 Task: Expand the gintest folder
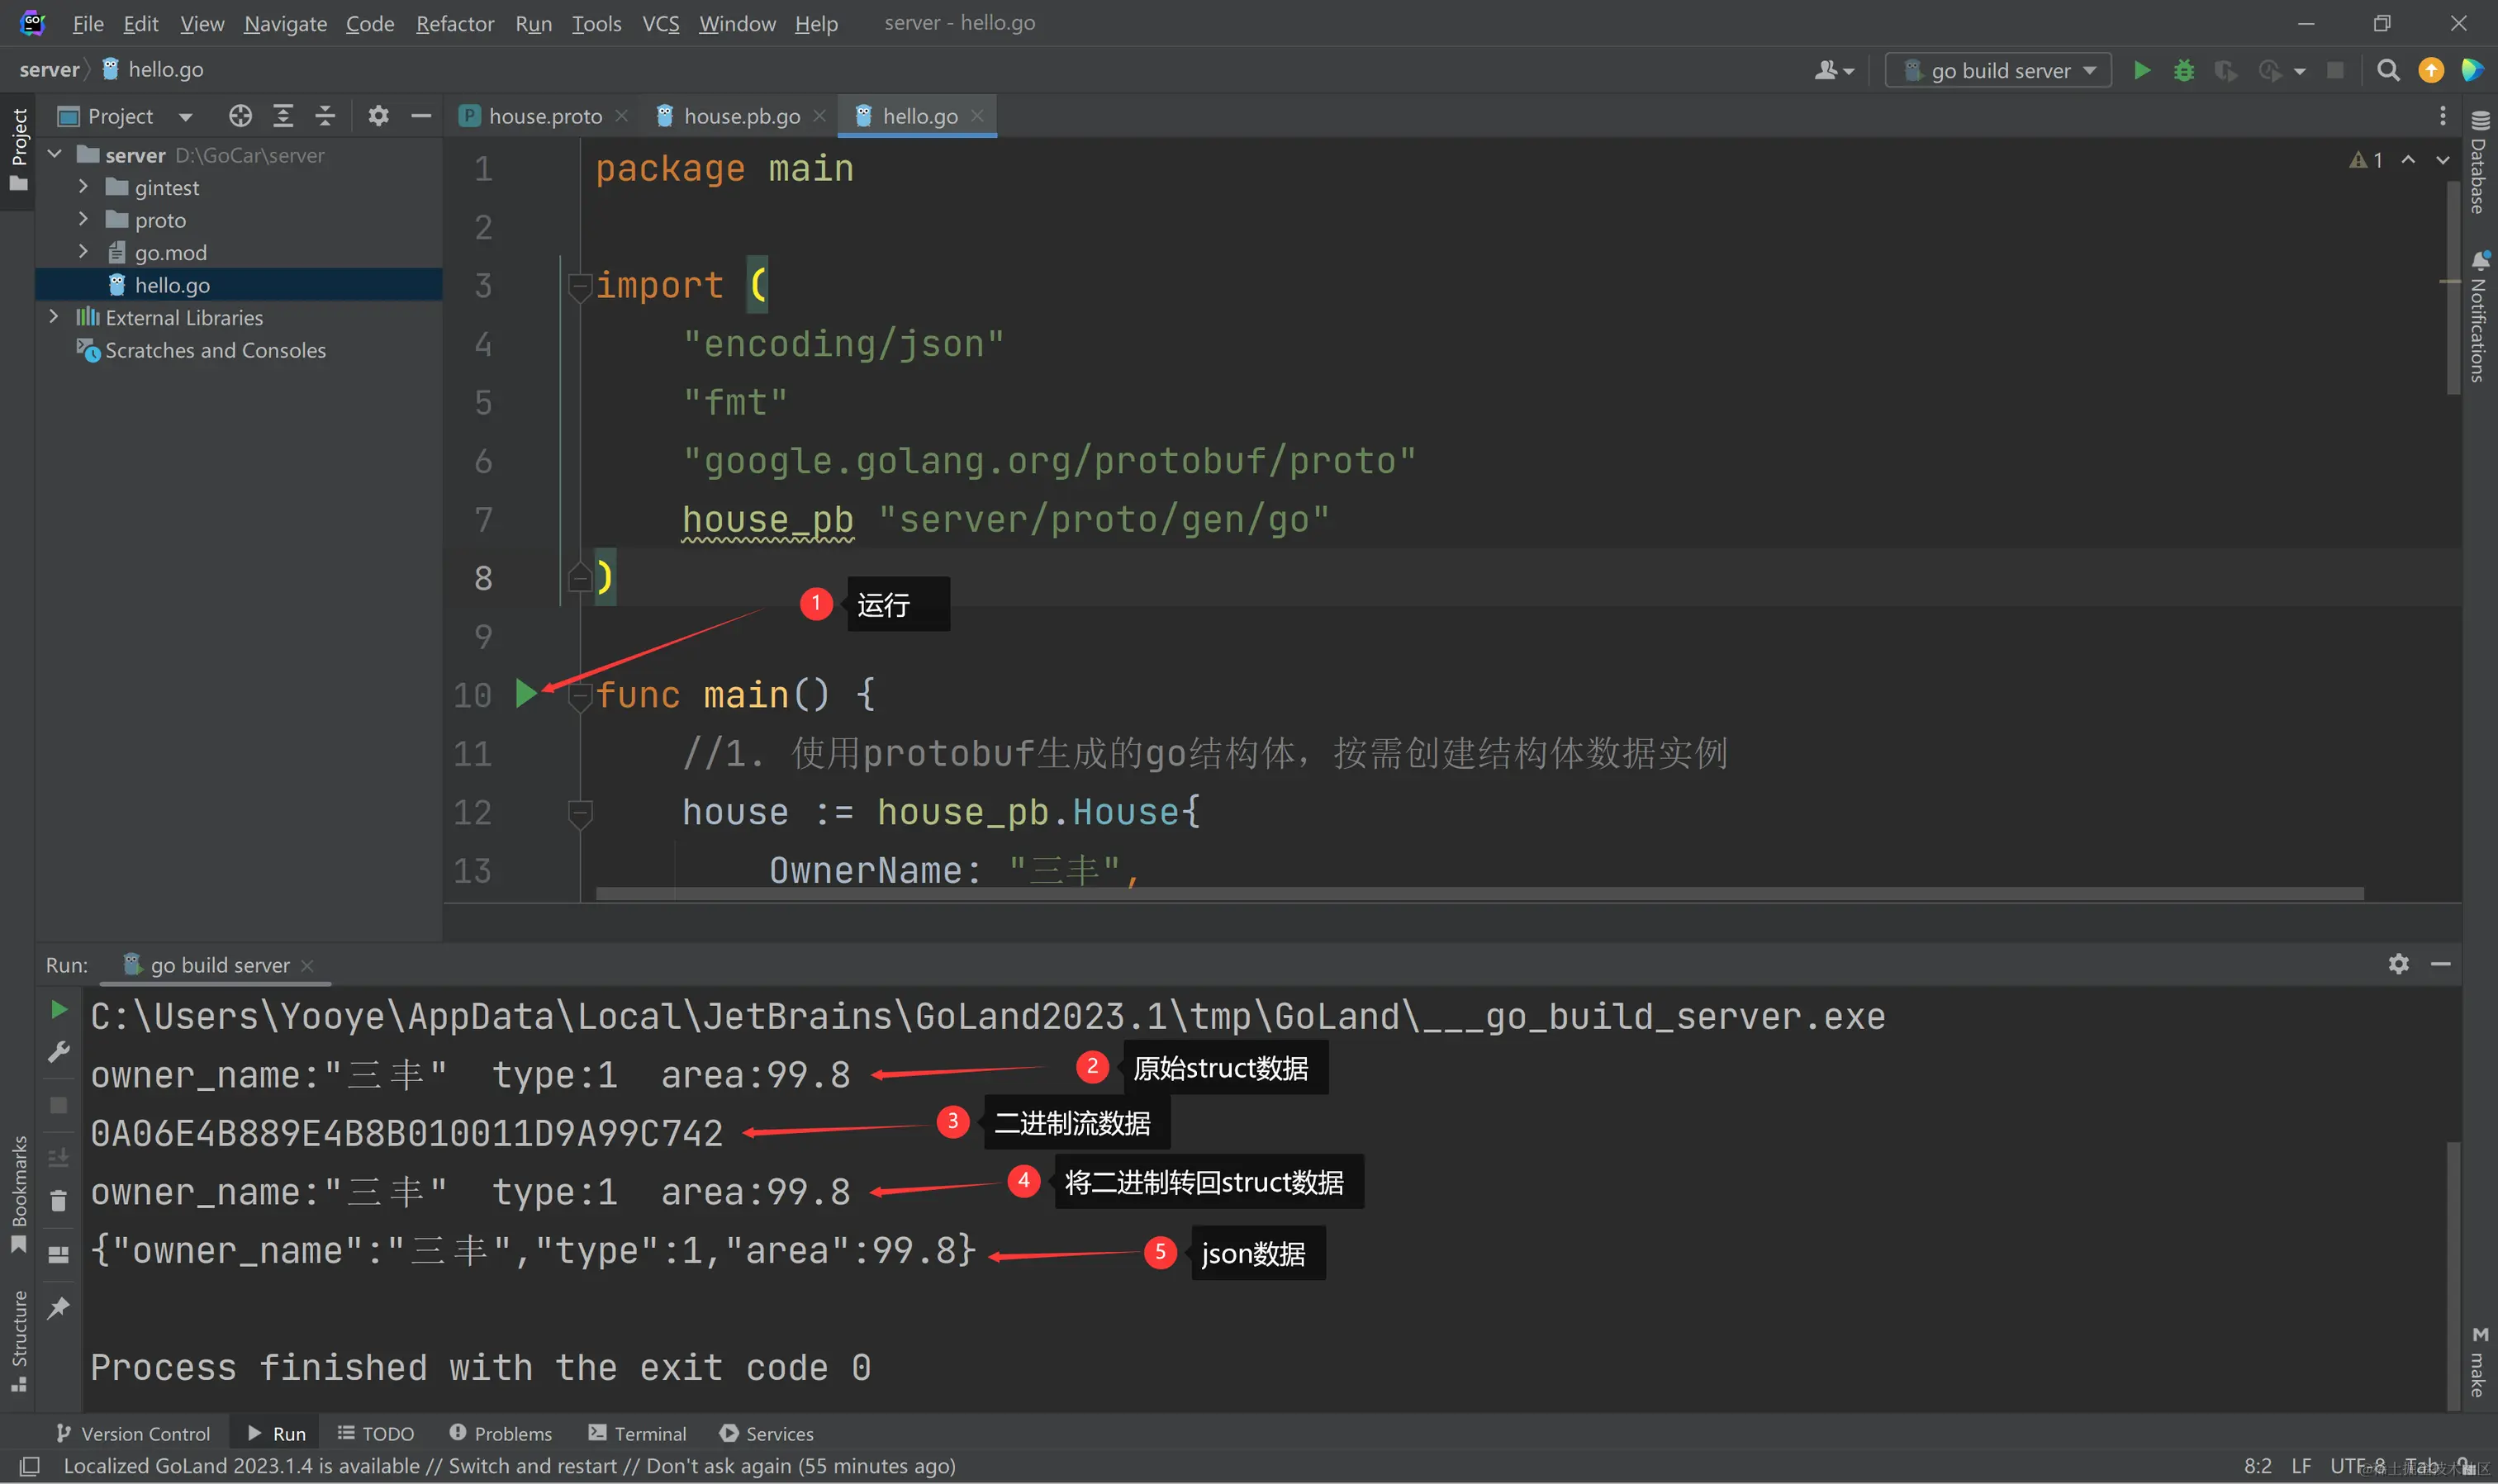point(84,187)
